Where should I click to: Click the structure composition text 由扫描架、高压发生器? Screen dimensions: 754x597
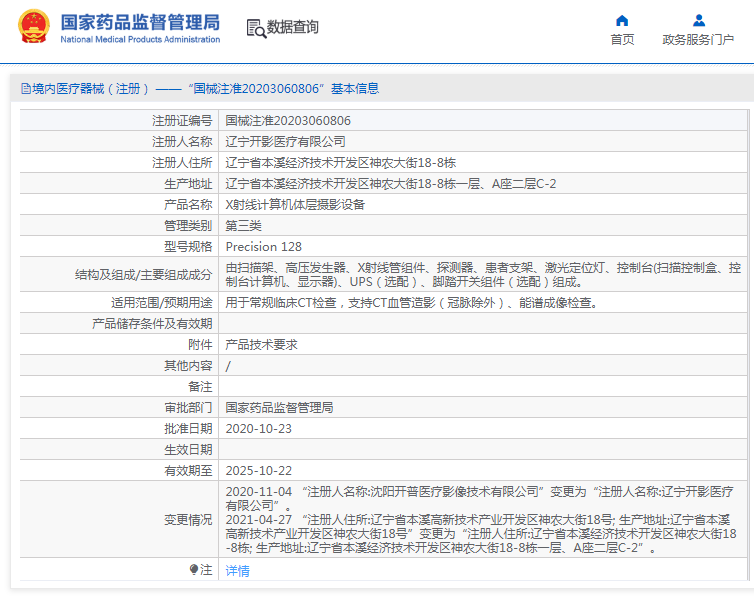tap(483, 274)
